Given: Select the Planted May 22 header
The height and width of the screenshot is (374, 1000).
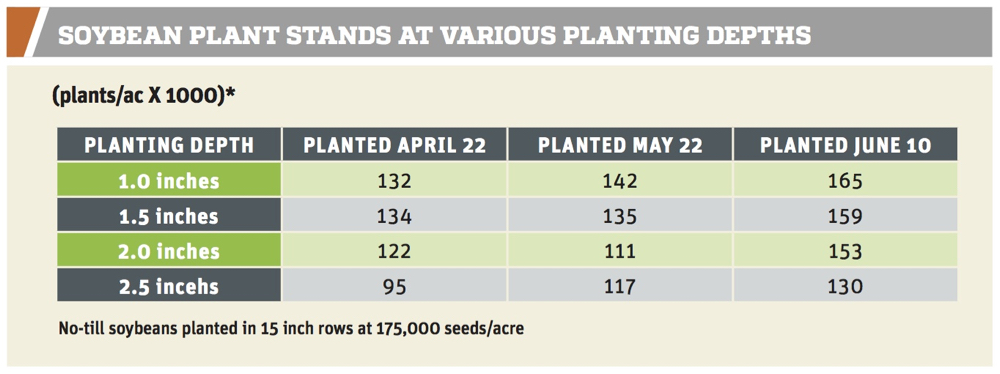Looking at the screenshot, I should [620, 144].
